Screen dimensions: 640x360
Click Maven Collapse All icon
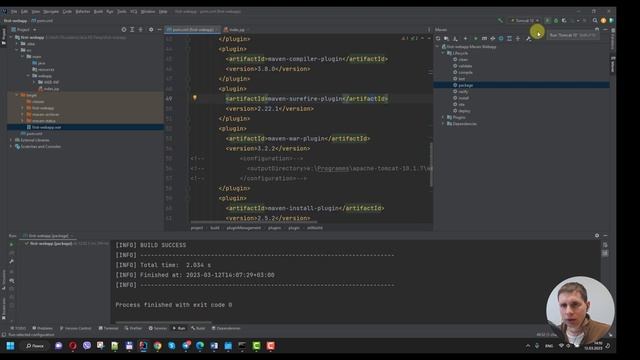[518, 38]
